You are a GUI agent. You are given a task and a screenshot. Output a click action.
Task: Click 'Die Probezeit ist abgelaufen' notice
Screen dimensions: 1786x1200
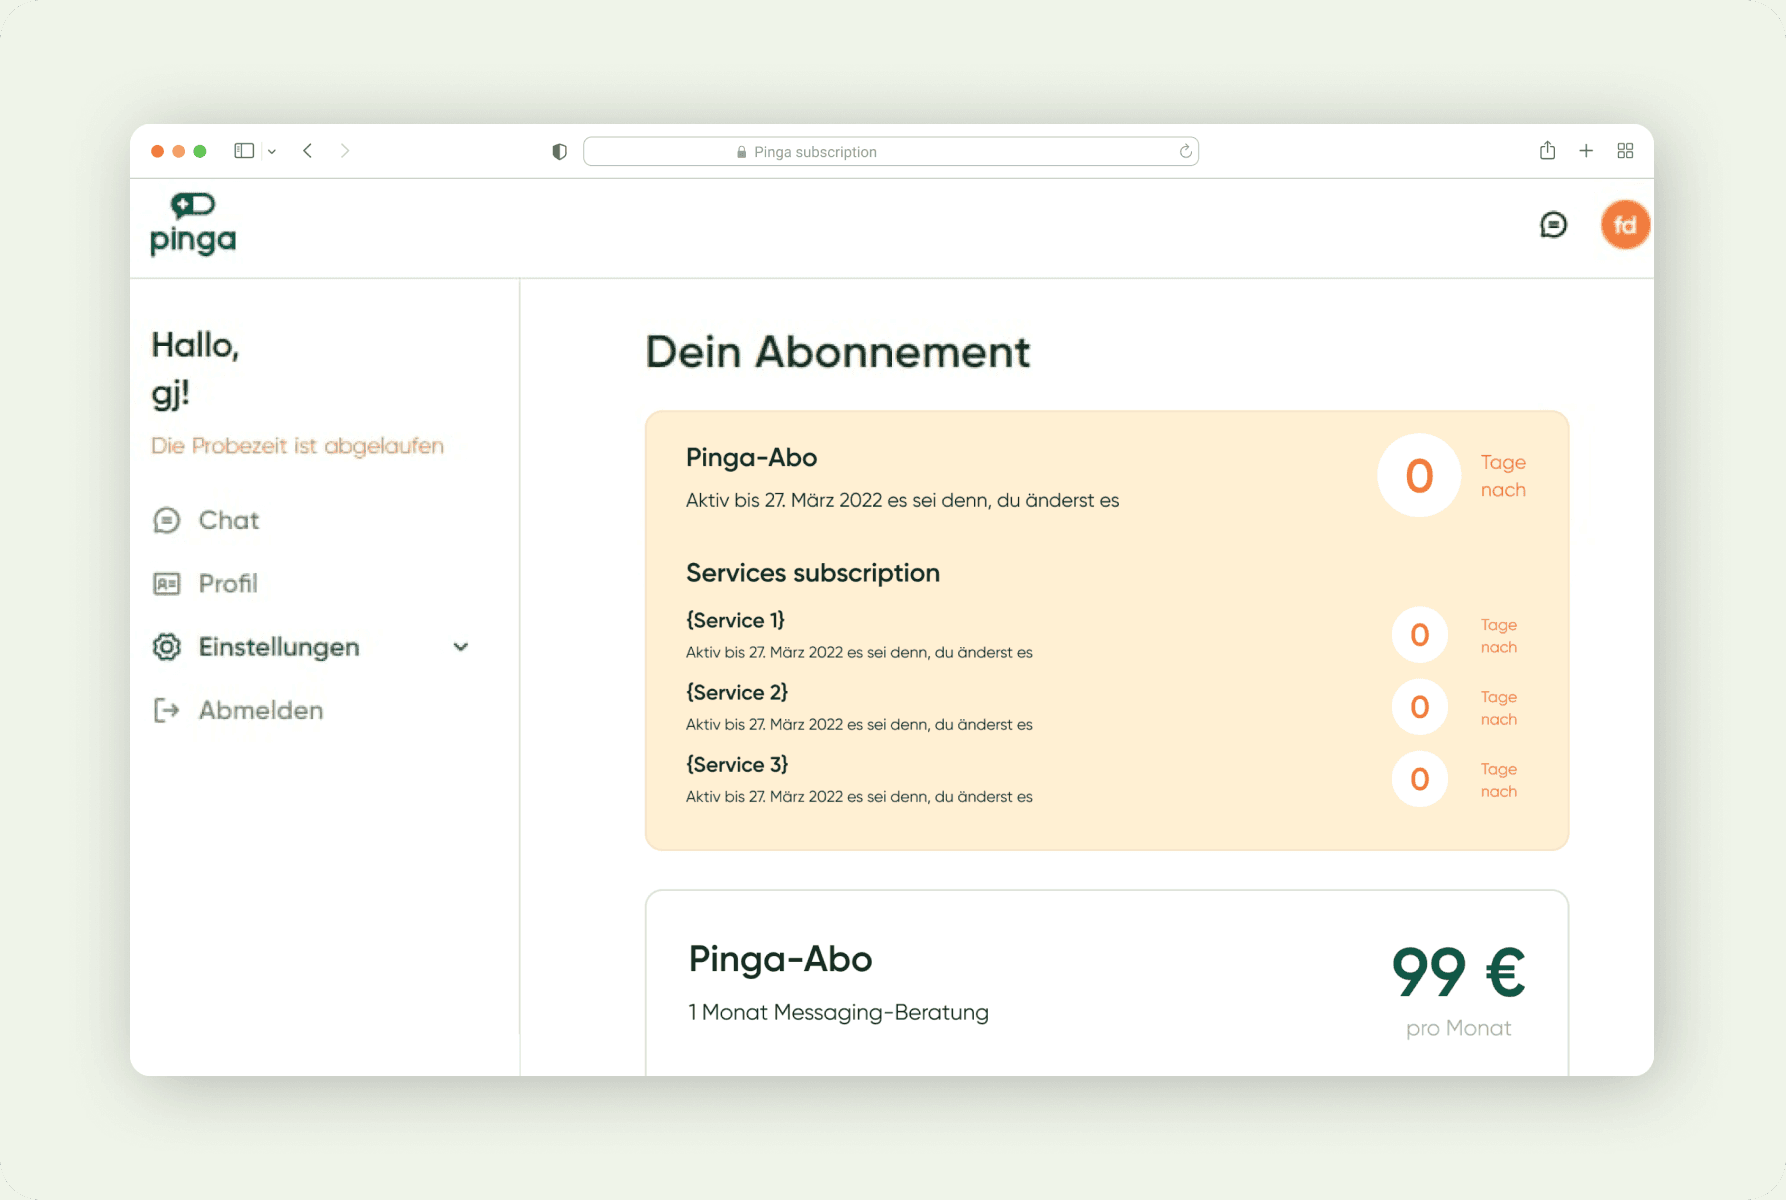pyautogui.click(x=297, y=446)
